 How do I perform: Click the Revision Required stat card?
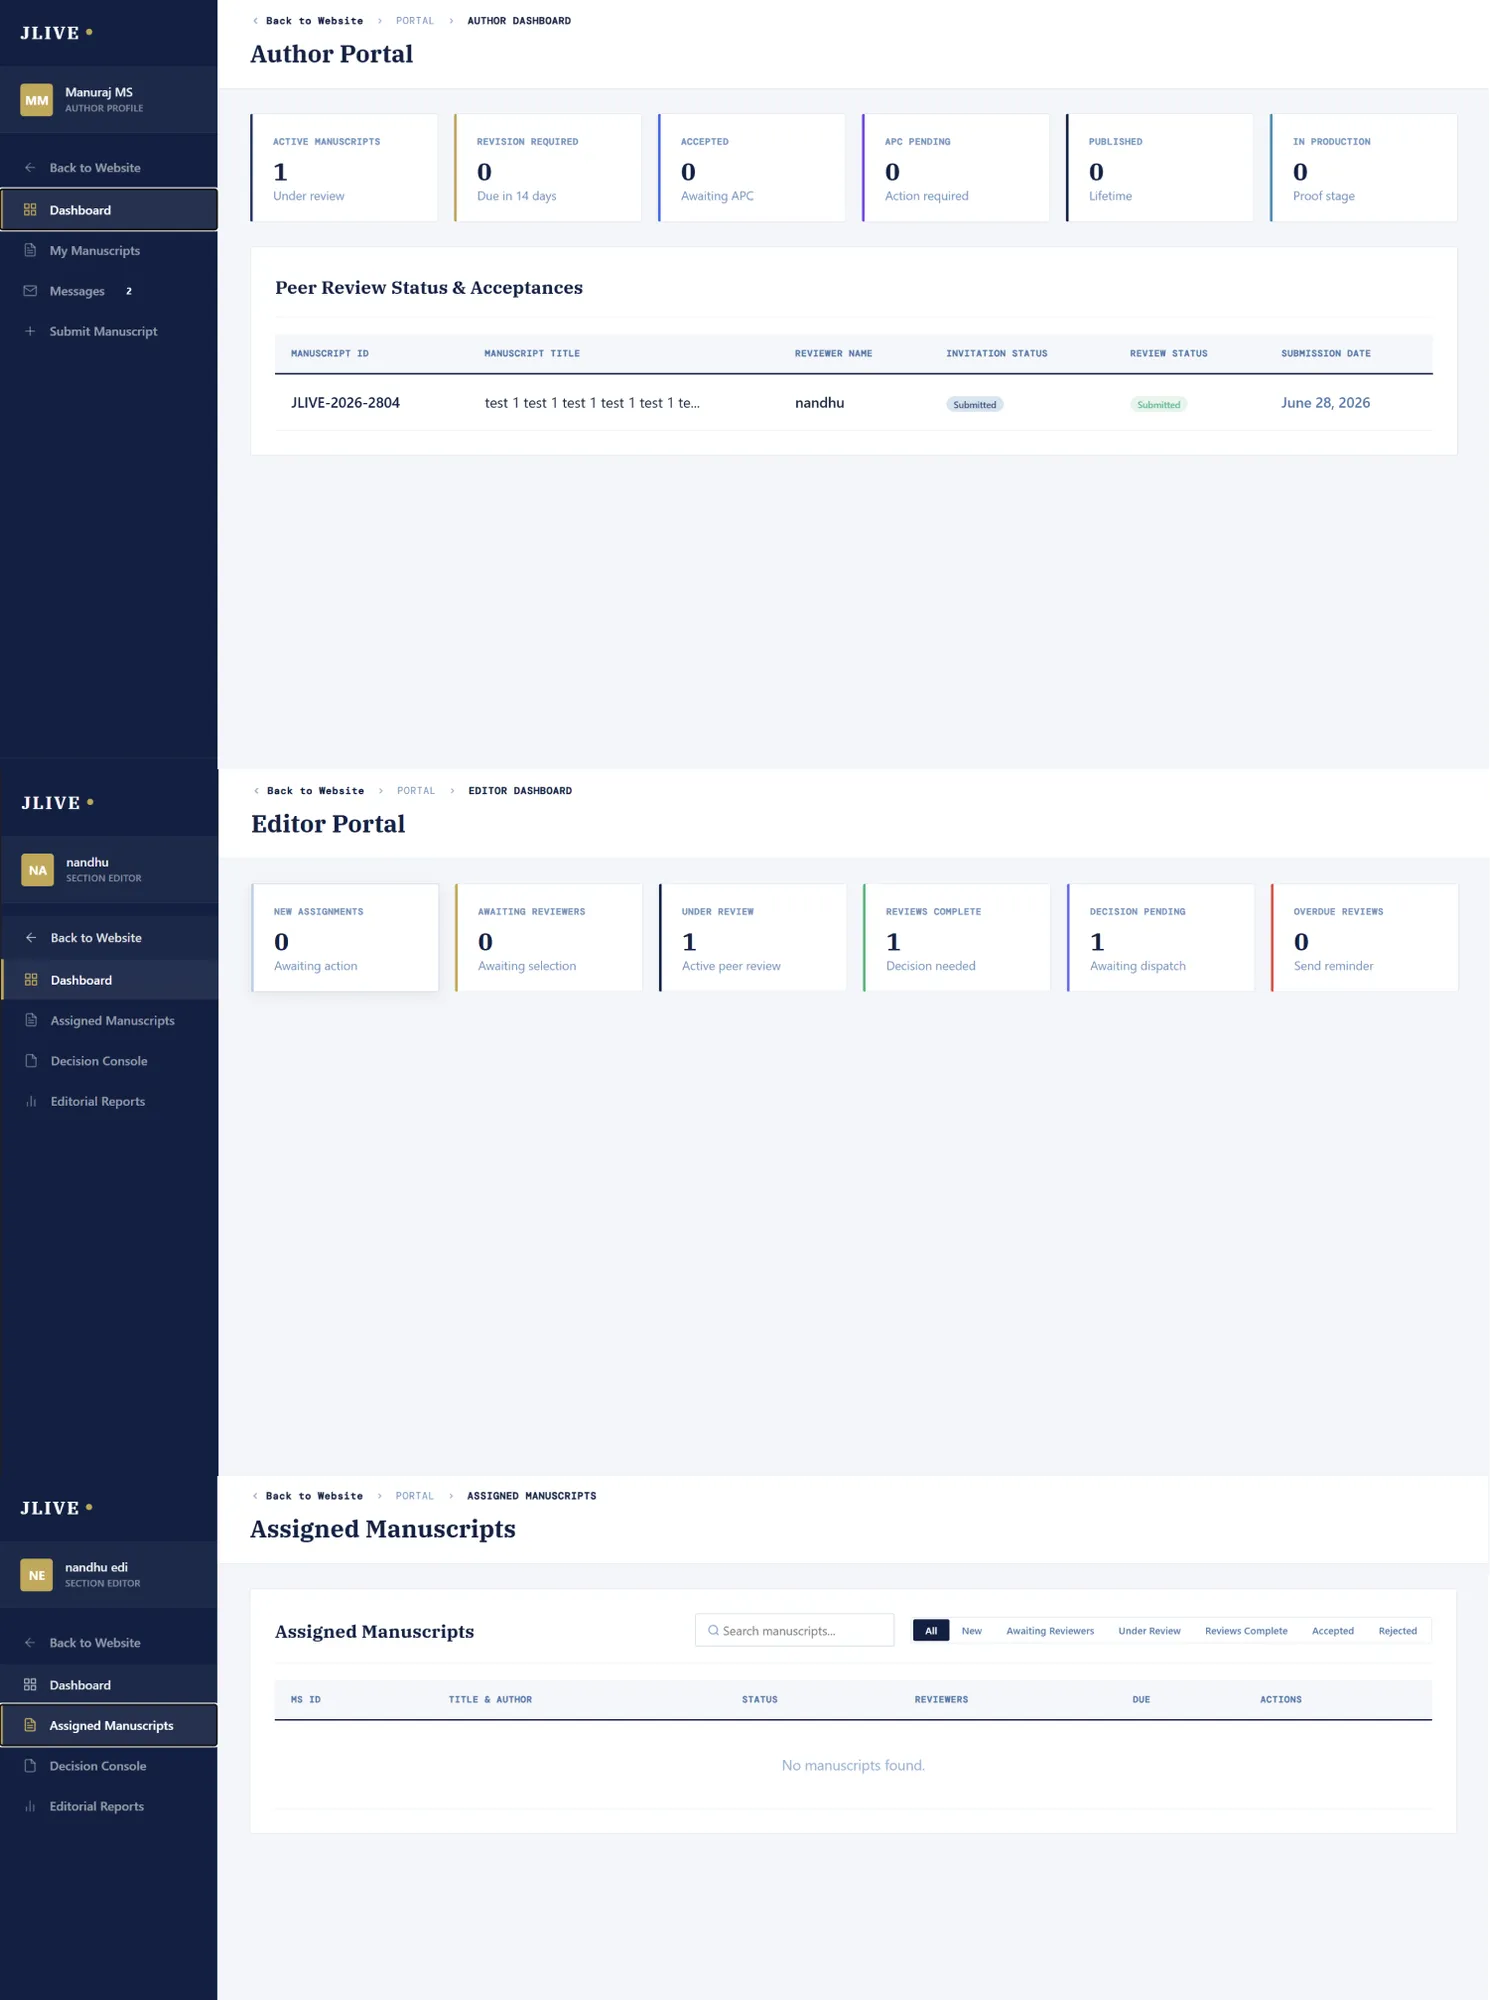pos(548,168)
